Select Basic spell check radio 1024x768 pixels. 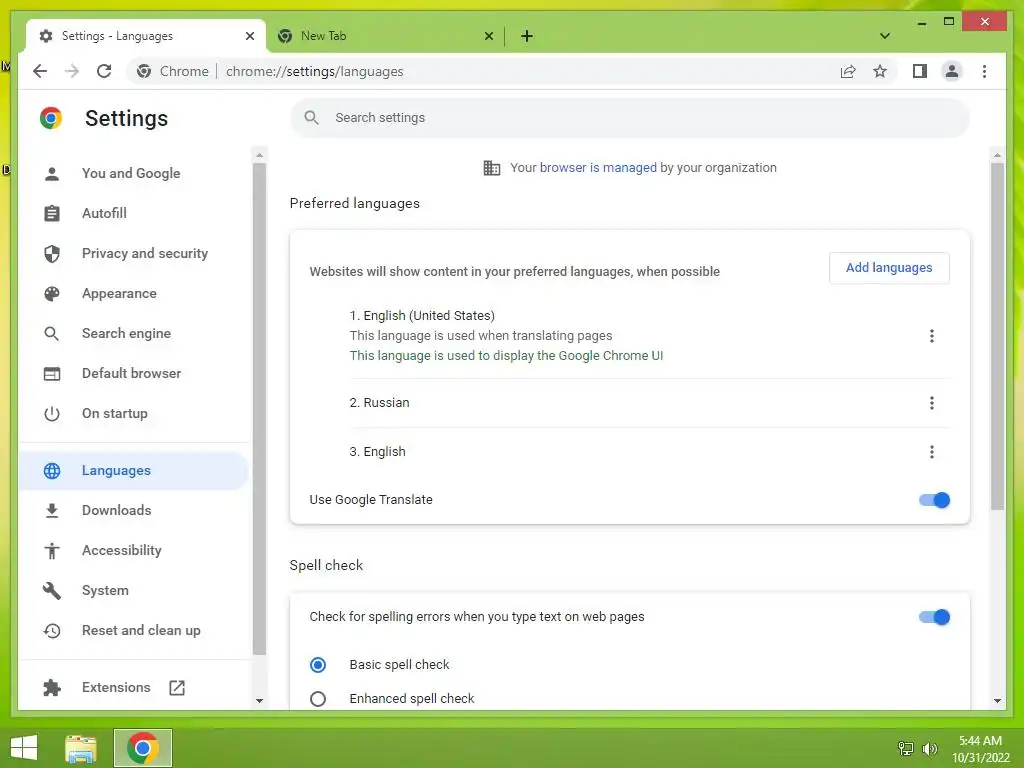(x=318, y=665)
